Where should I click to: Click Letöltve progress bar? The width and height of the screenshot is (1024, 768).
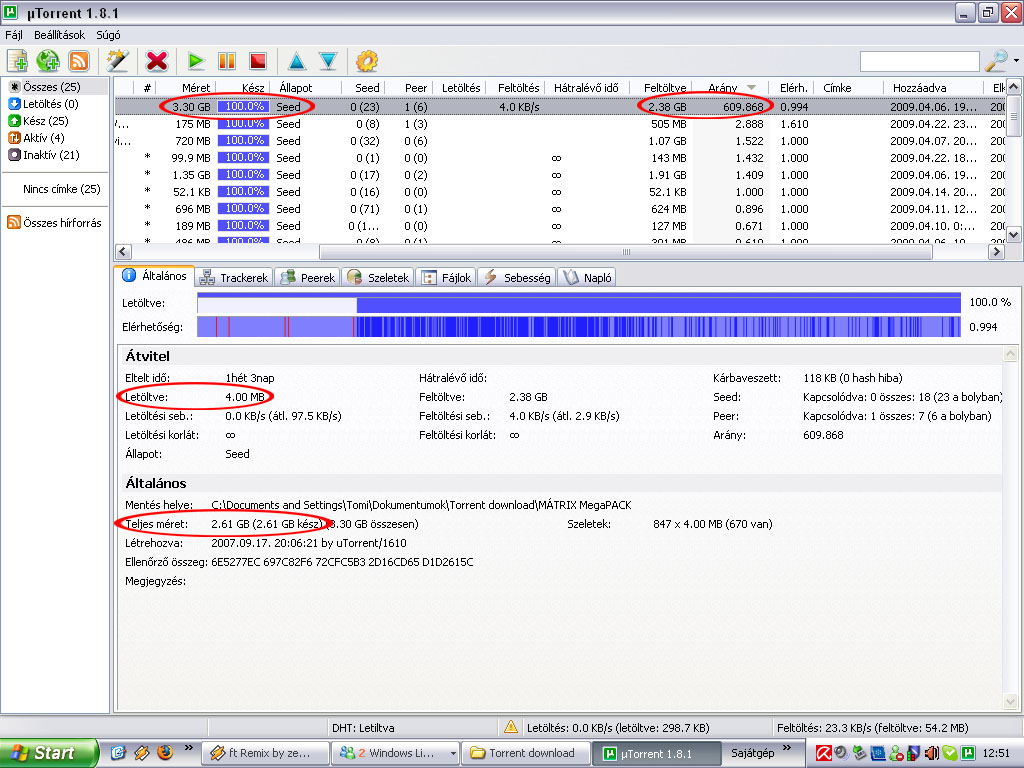579,303
